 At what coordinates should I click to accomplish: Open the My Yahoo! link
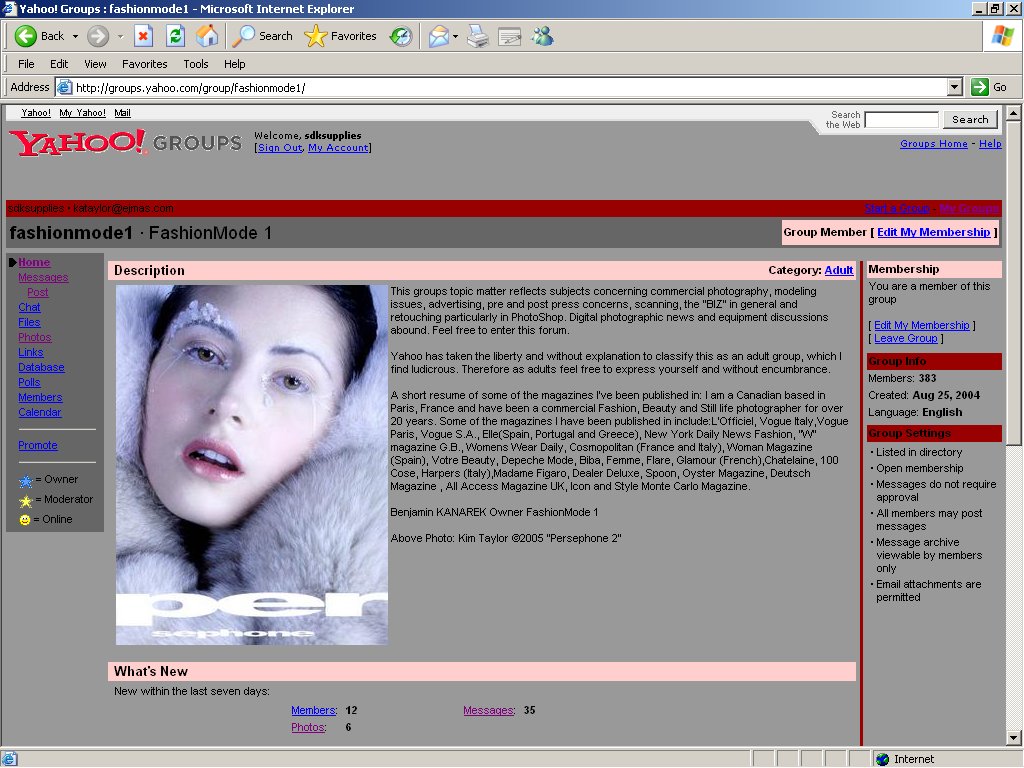82,113
